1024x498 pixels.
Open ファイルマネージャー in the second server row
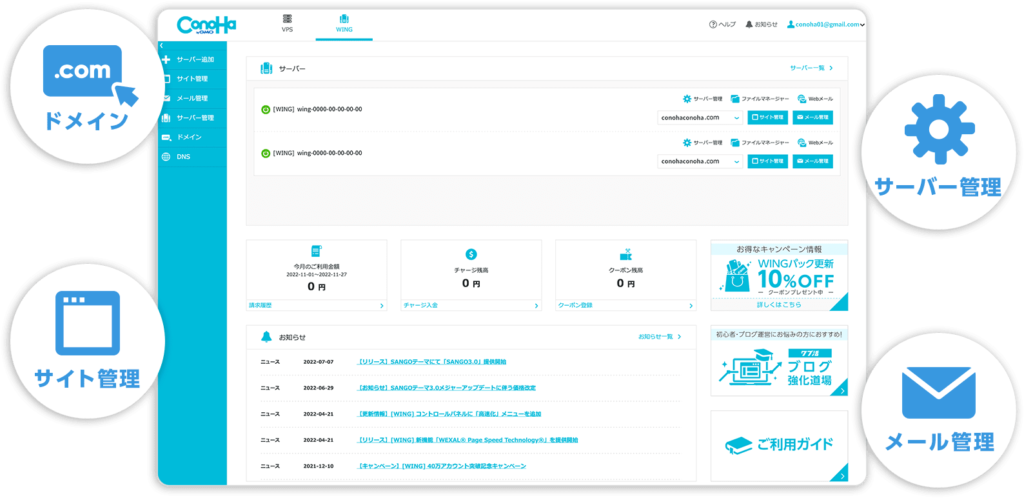(x=735, y=142)
